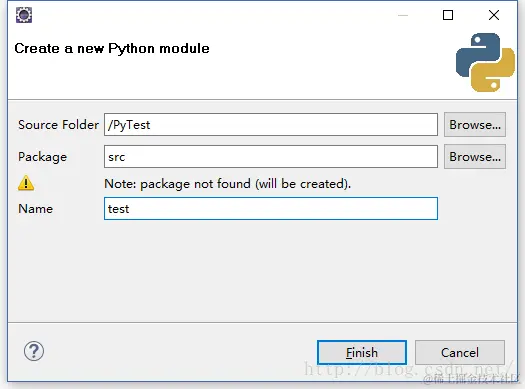The height and width of the screenshot is (389, 525).
Task: Click the Package label
Action: coord(43,157)
